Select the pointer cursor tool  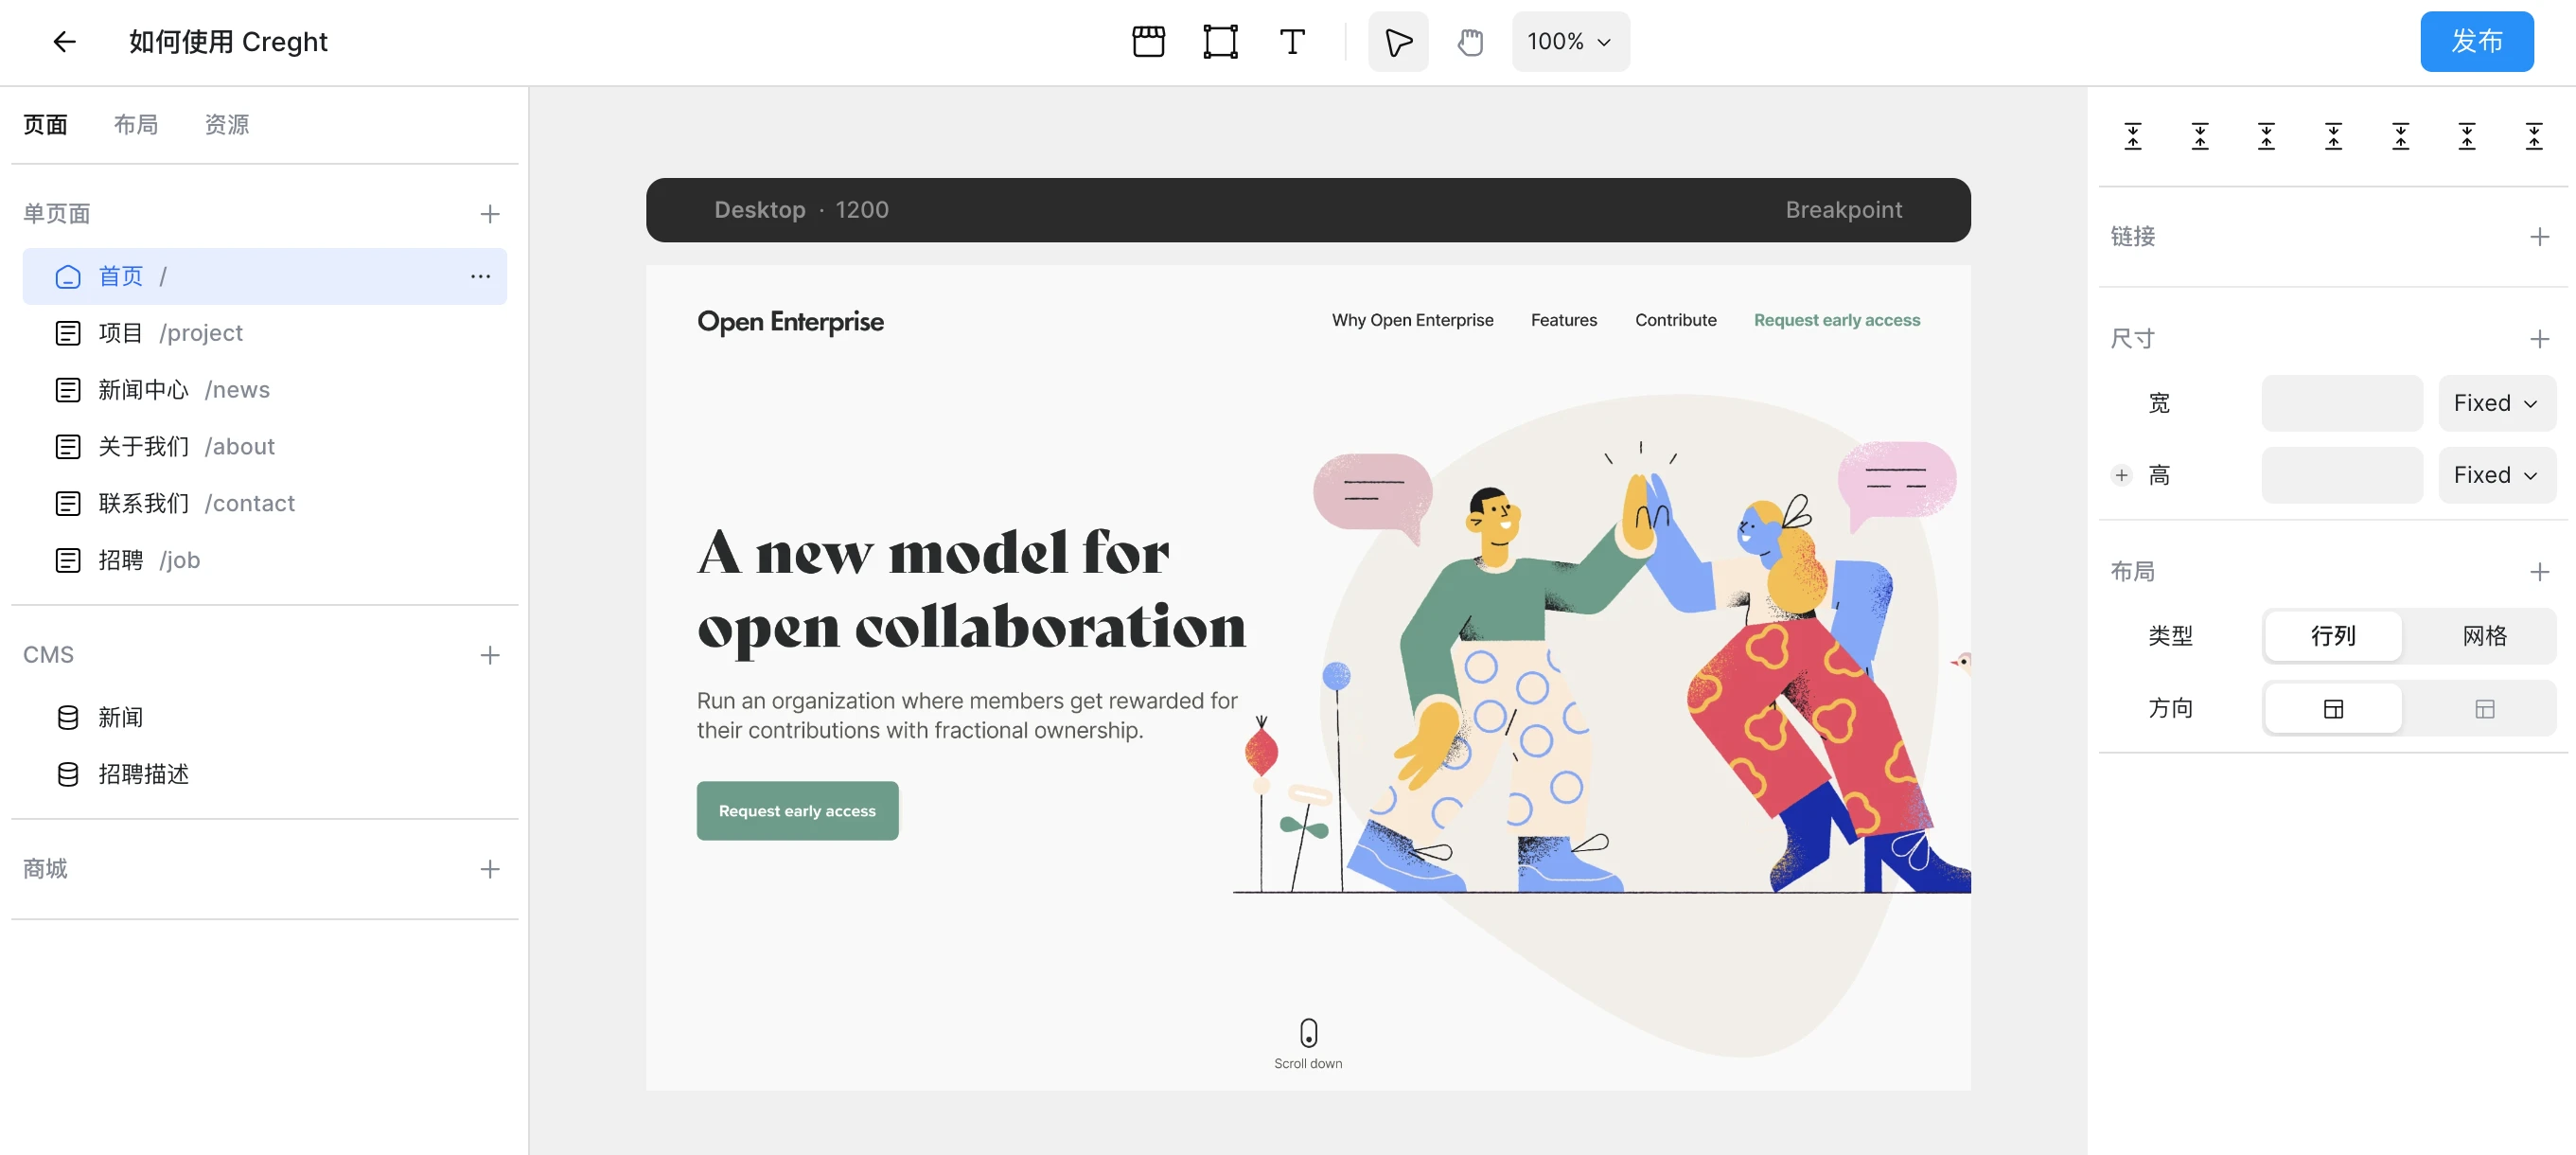coord(1398,42)
